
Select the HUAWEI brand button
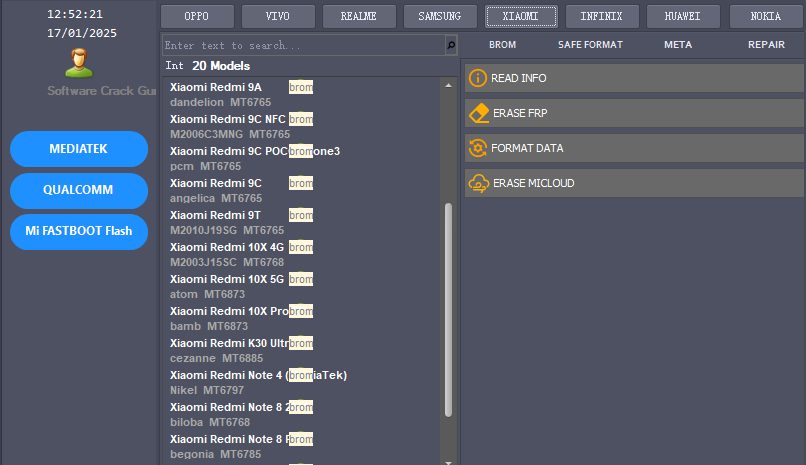(684, 16)
